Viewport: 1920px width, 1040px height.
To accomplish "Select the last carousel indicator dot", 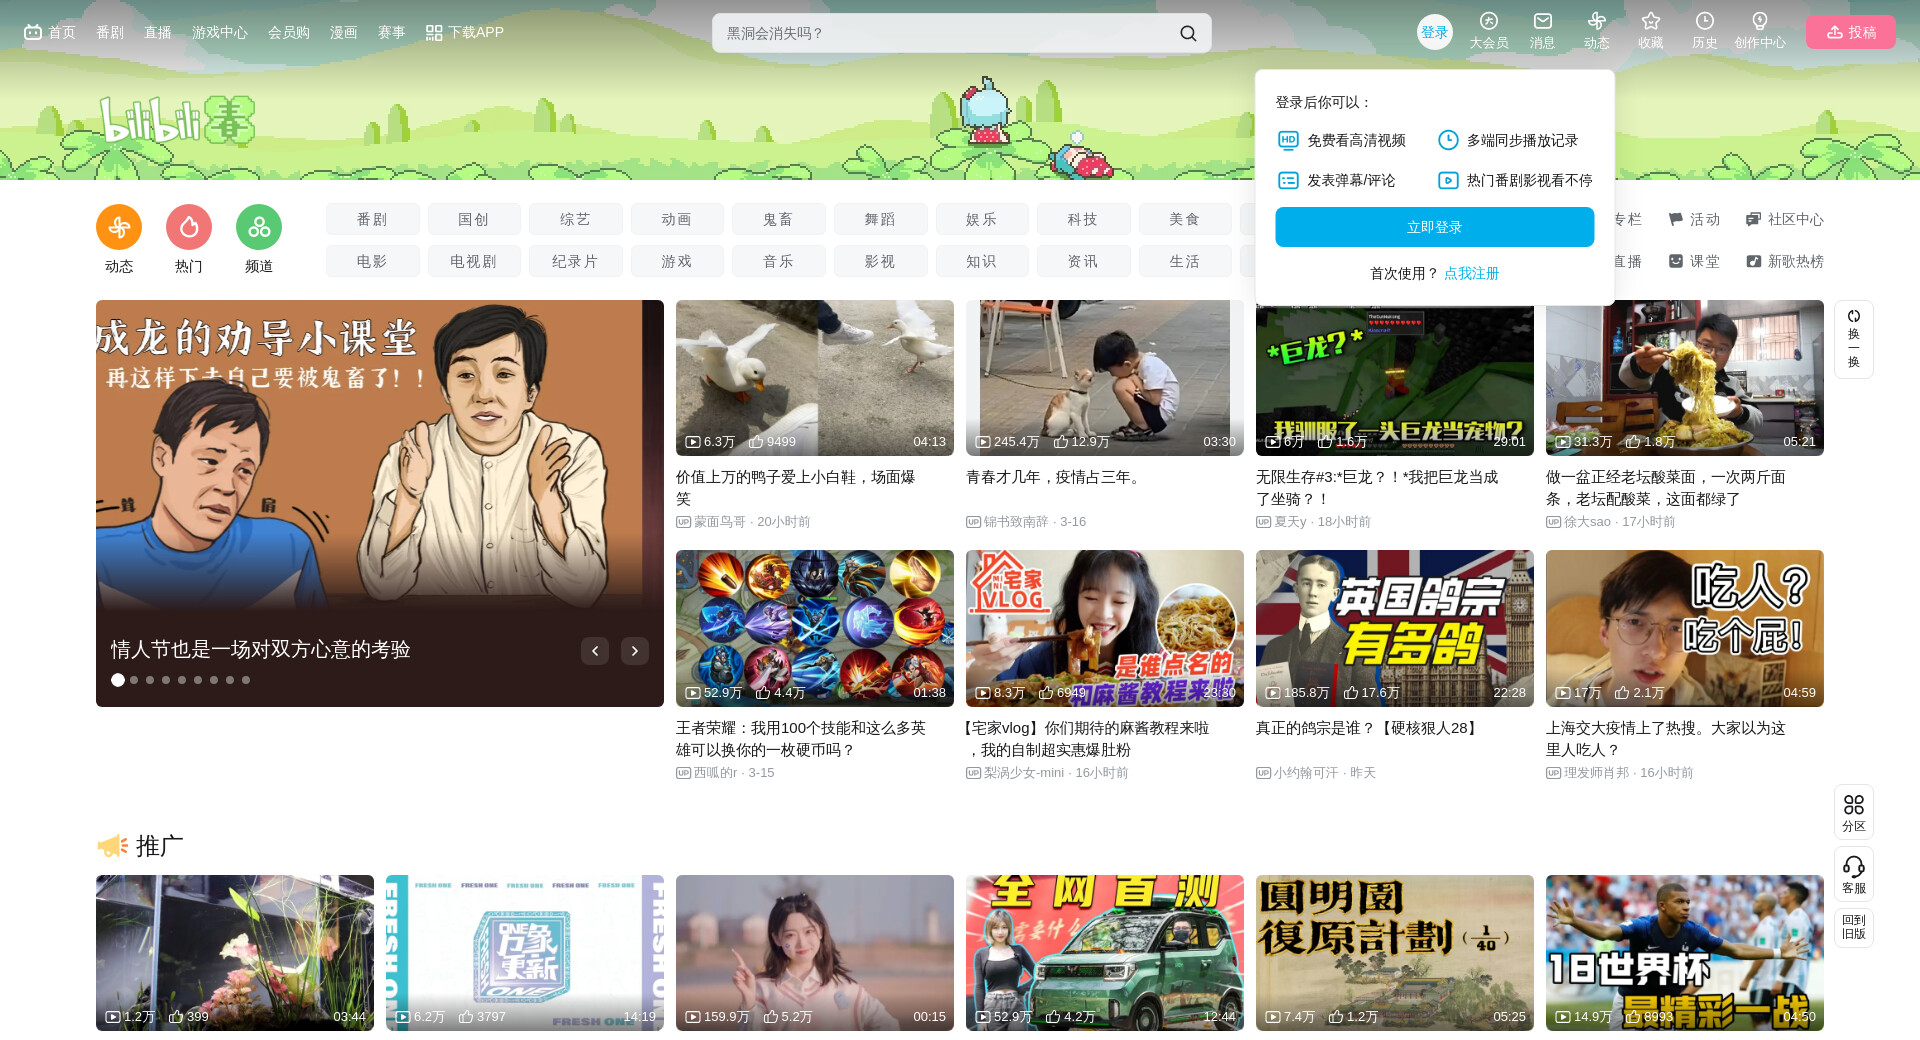I will pyautogui.click(x=246, y=680).
